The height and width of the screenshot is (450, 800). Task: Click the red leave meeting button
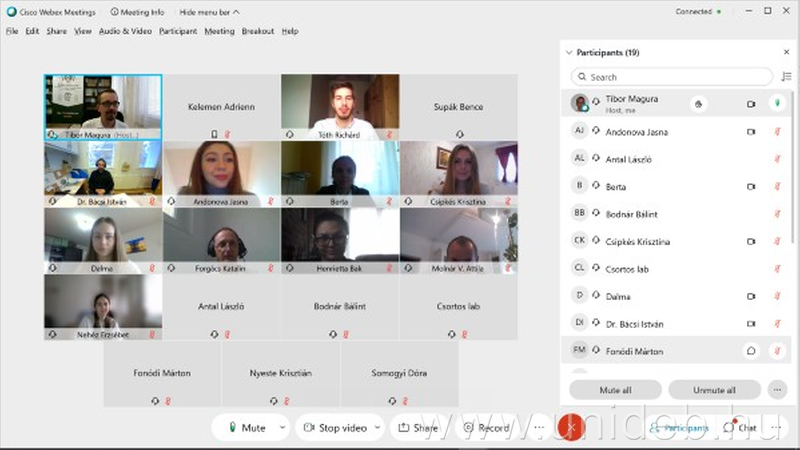[571, 427]
